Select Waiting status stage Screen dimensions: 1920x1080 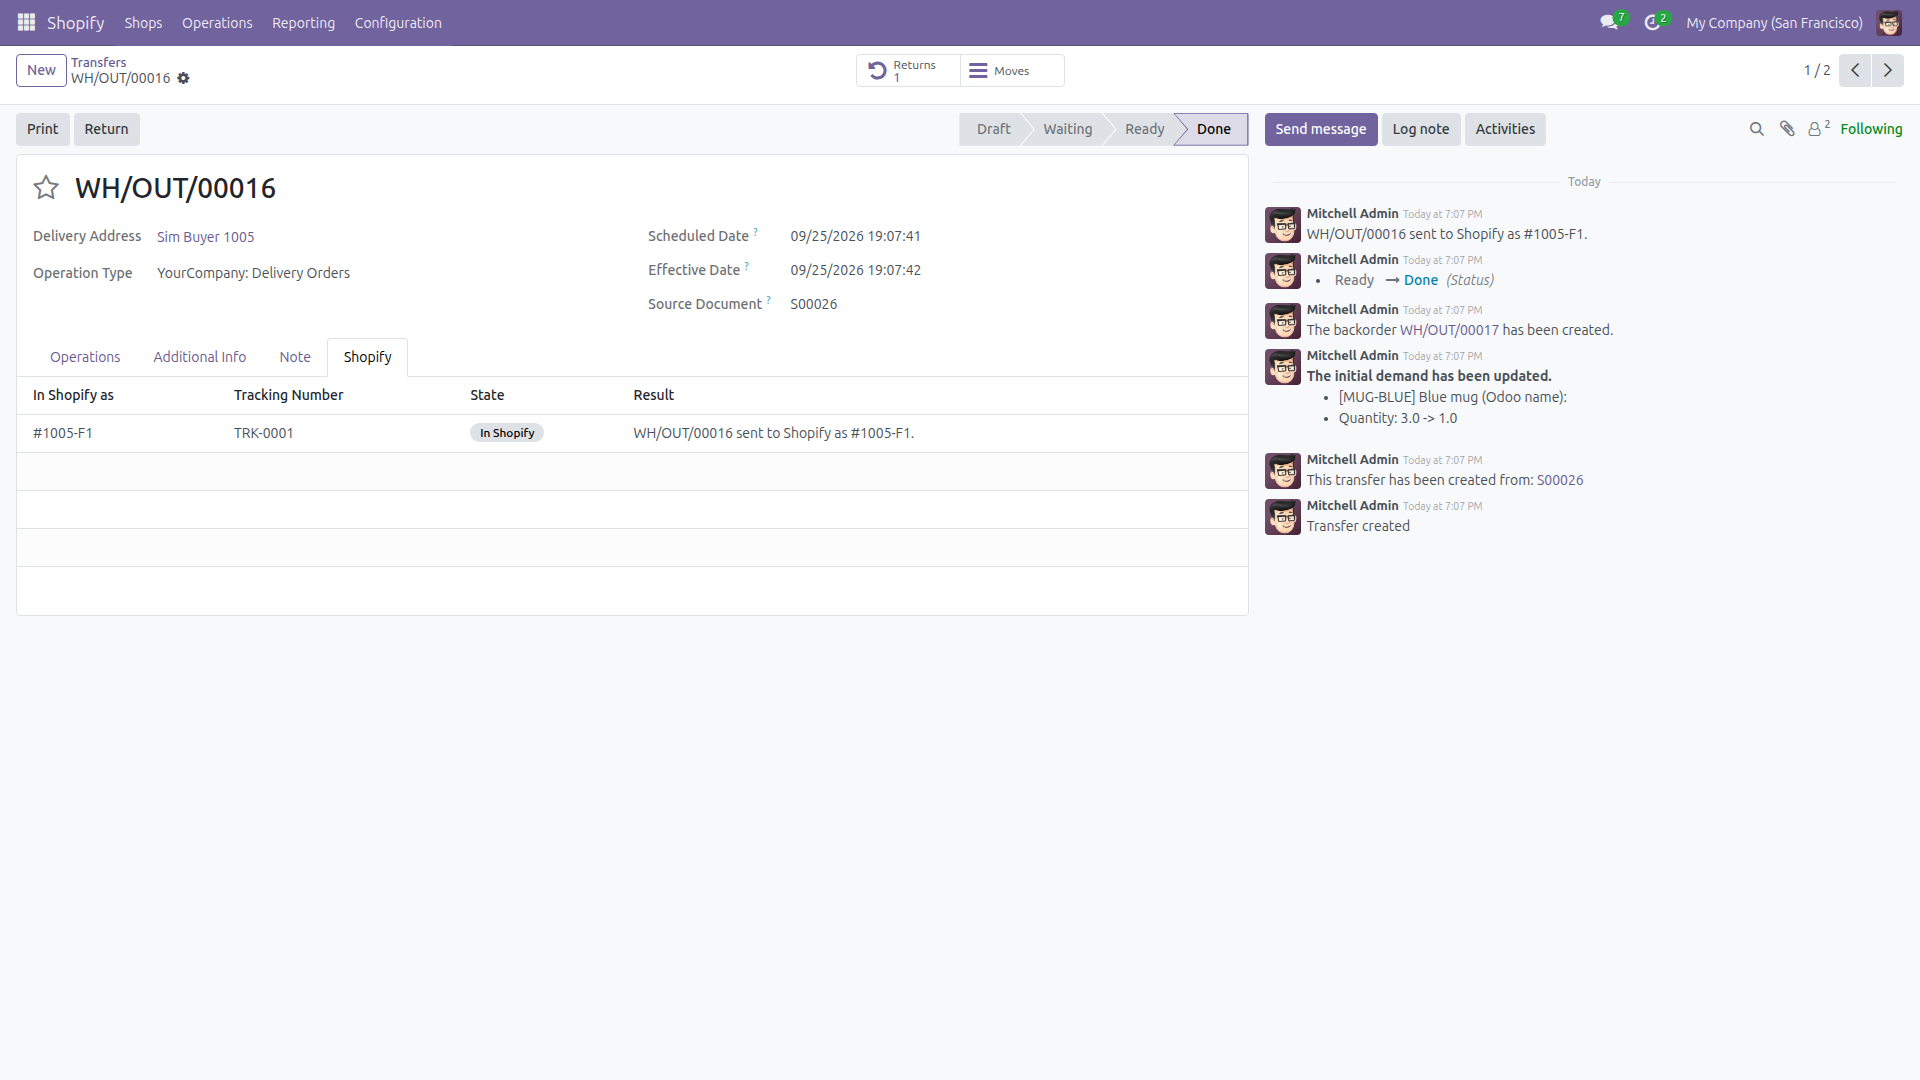(x=1067, y=129)
